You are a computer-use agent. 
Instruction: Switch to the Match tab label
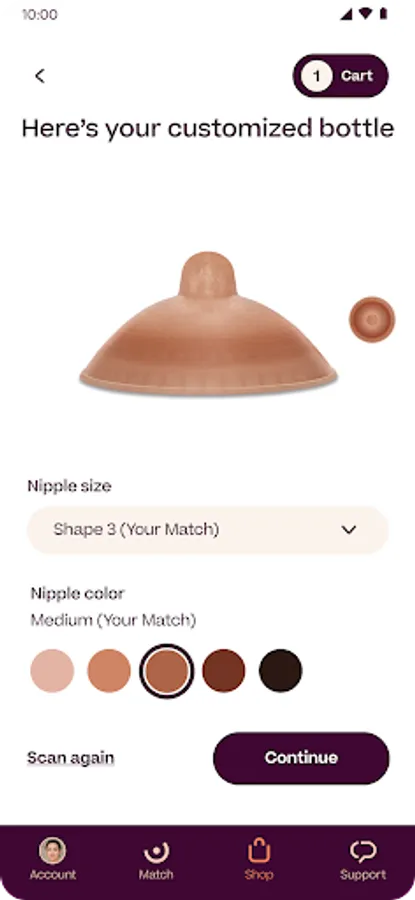pyautogui.click(x=156, y=875)
